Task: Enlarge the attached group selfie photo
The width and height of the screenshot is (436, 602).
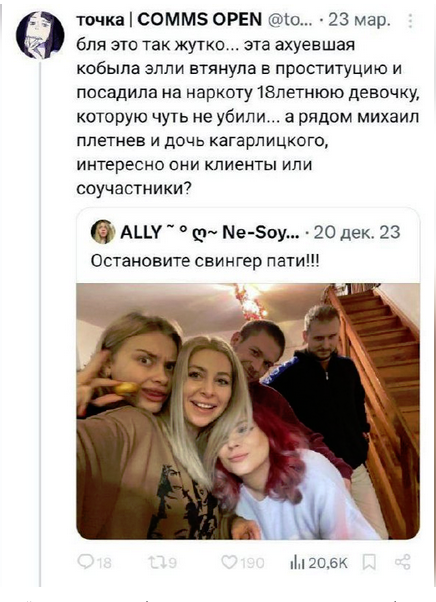Action: [248, 412]
